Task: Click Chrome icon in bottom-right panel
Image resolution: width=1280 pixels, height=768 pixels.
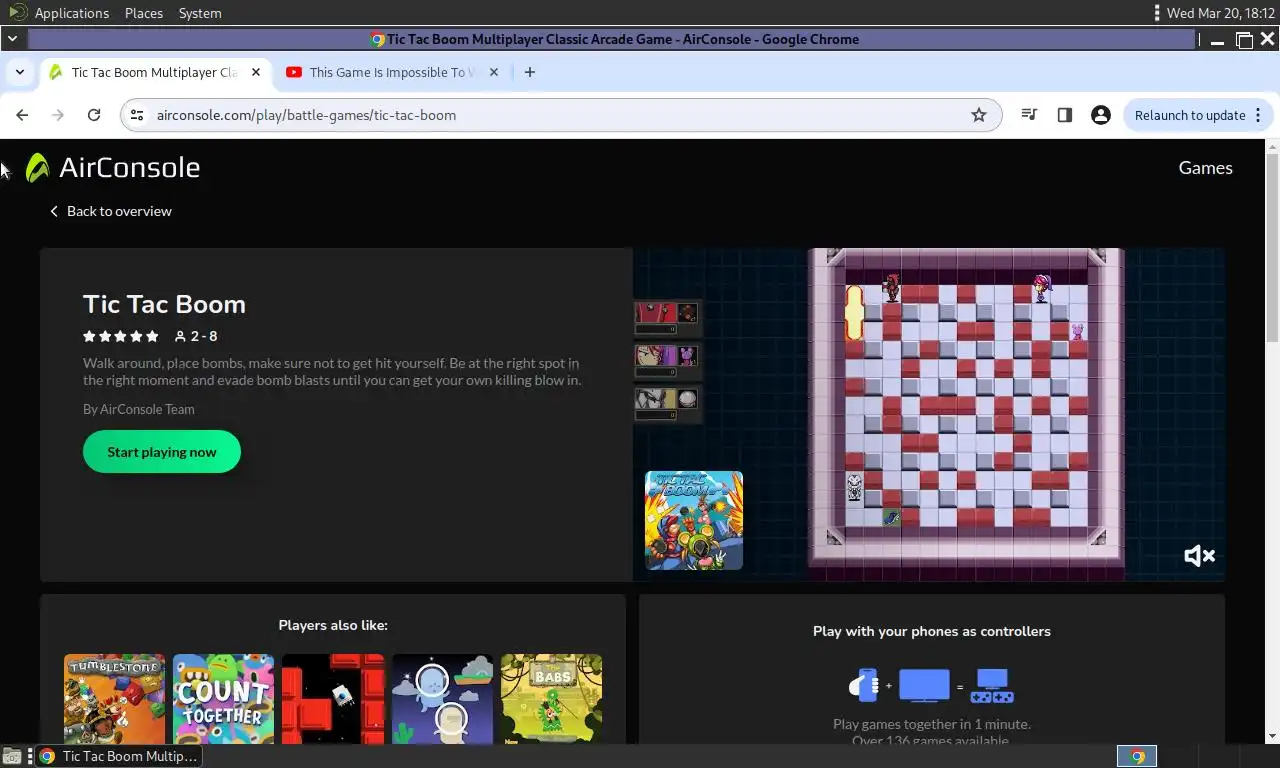Action: point(1137,756)
